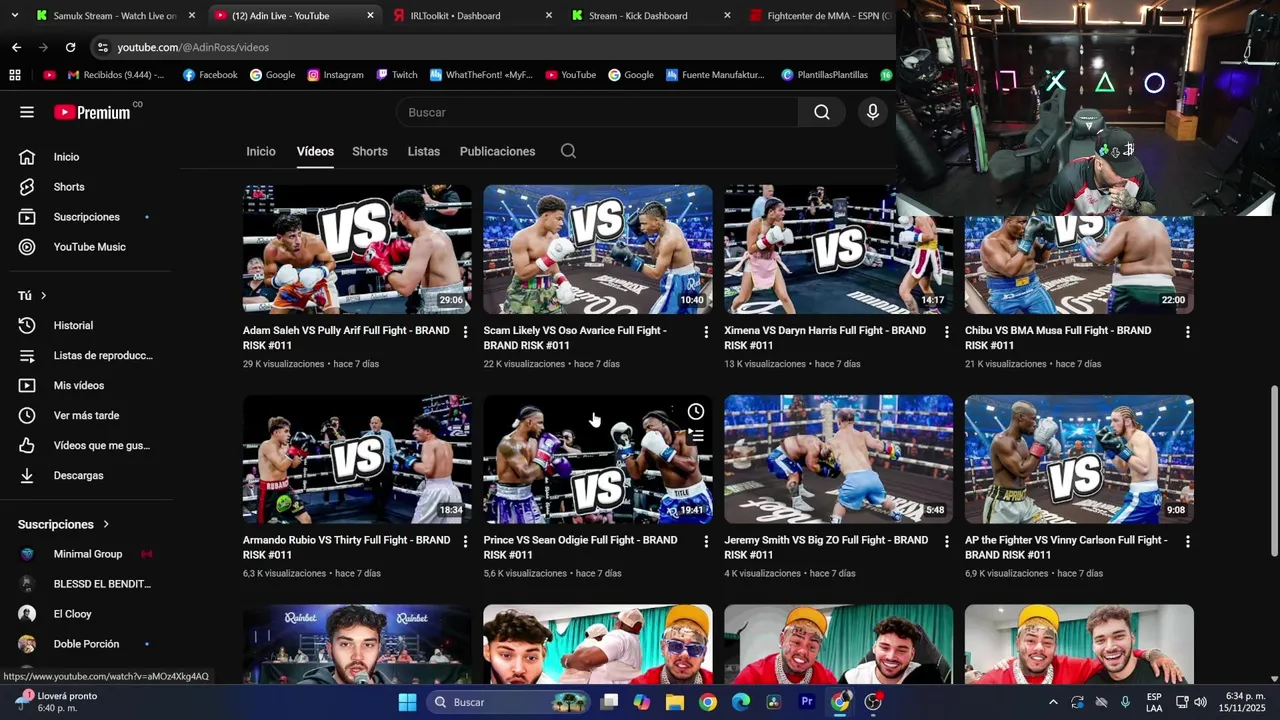
Task: Open WhatTheFont bookmark
Action: 481,75
